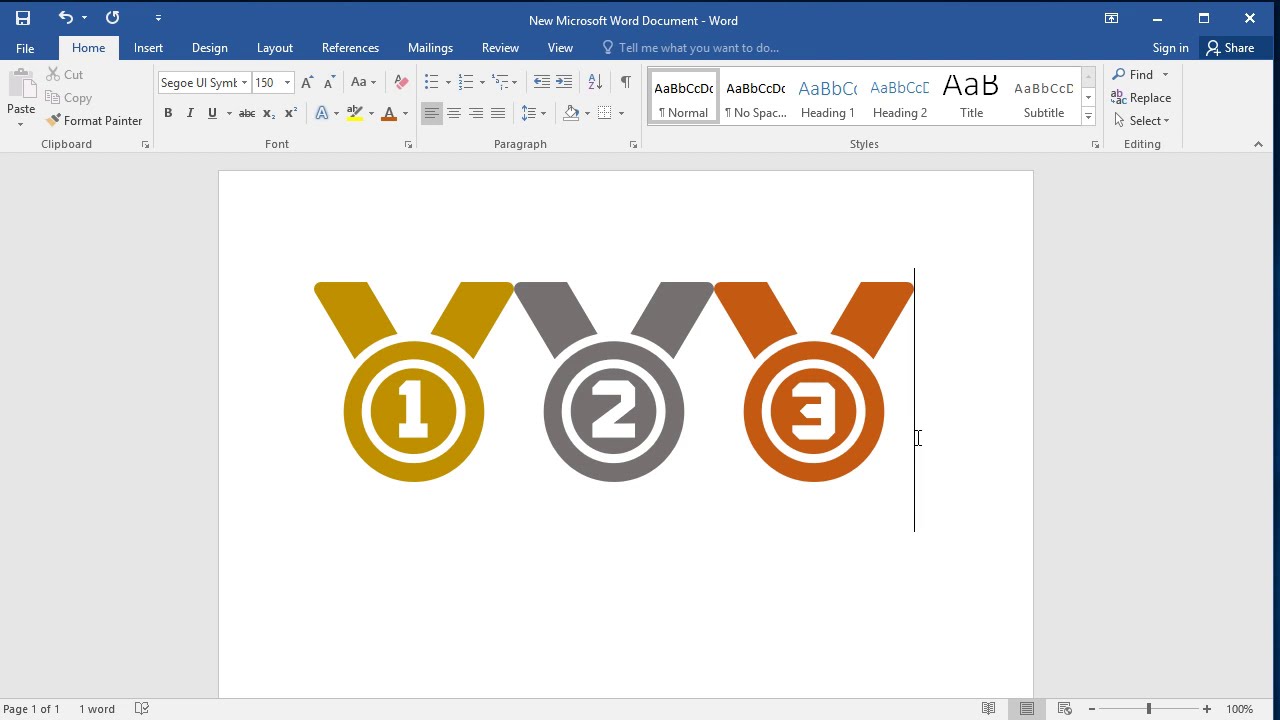Image resolution: width=1280 pixels, height=720 pixels.
Task: Click the zoom slider in status bar
Action: (x=1148, y=709)
